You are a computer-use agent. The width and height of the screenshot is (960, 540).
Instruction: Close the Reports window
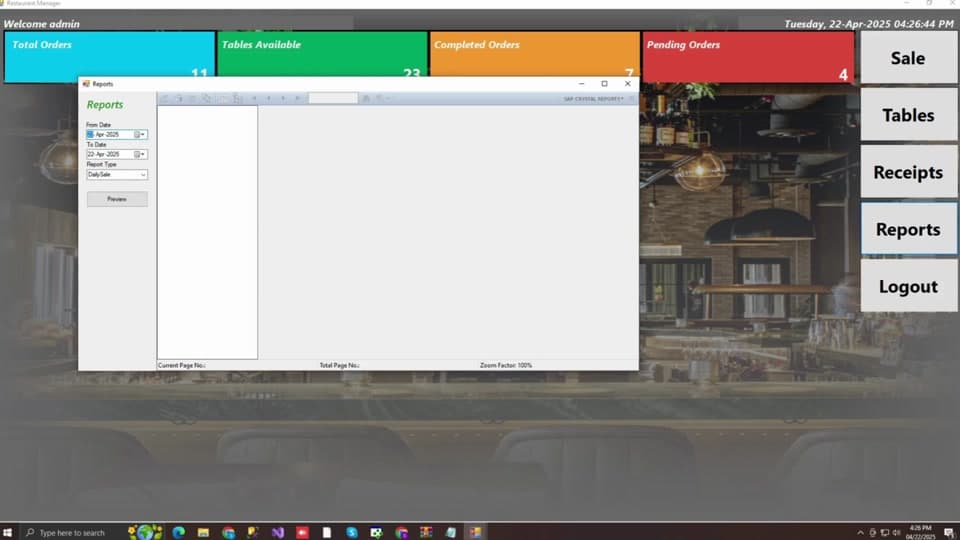(x=628, y=84)
